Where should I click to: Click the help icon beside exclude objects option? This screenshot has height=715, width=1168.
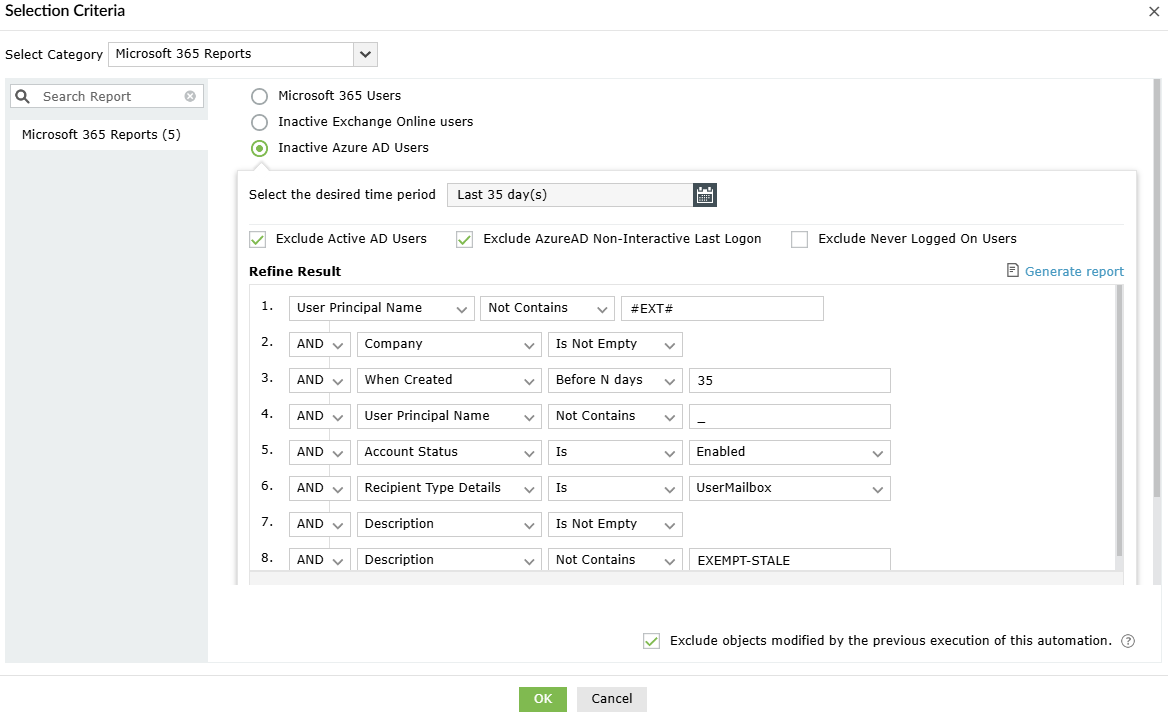click(x=1128, y=641)
